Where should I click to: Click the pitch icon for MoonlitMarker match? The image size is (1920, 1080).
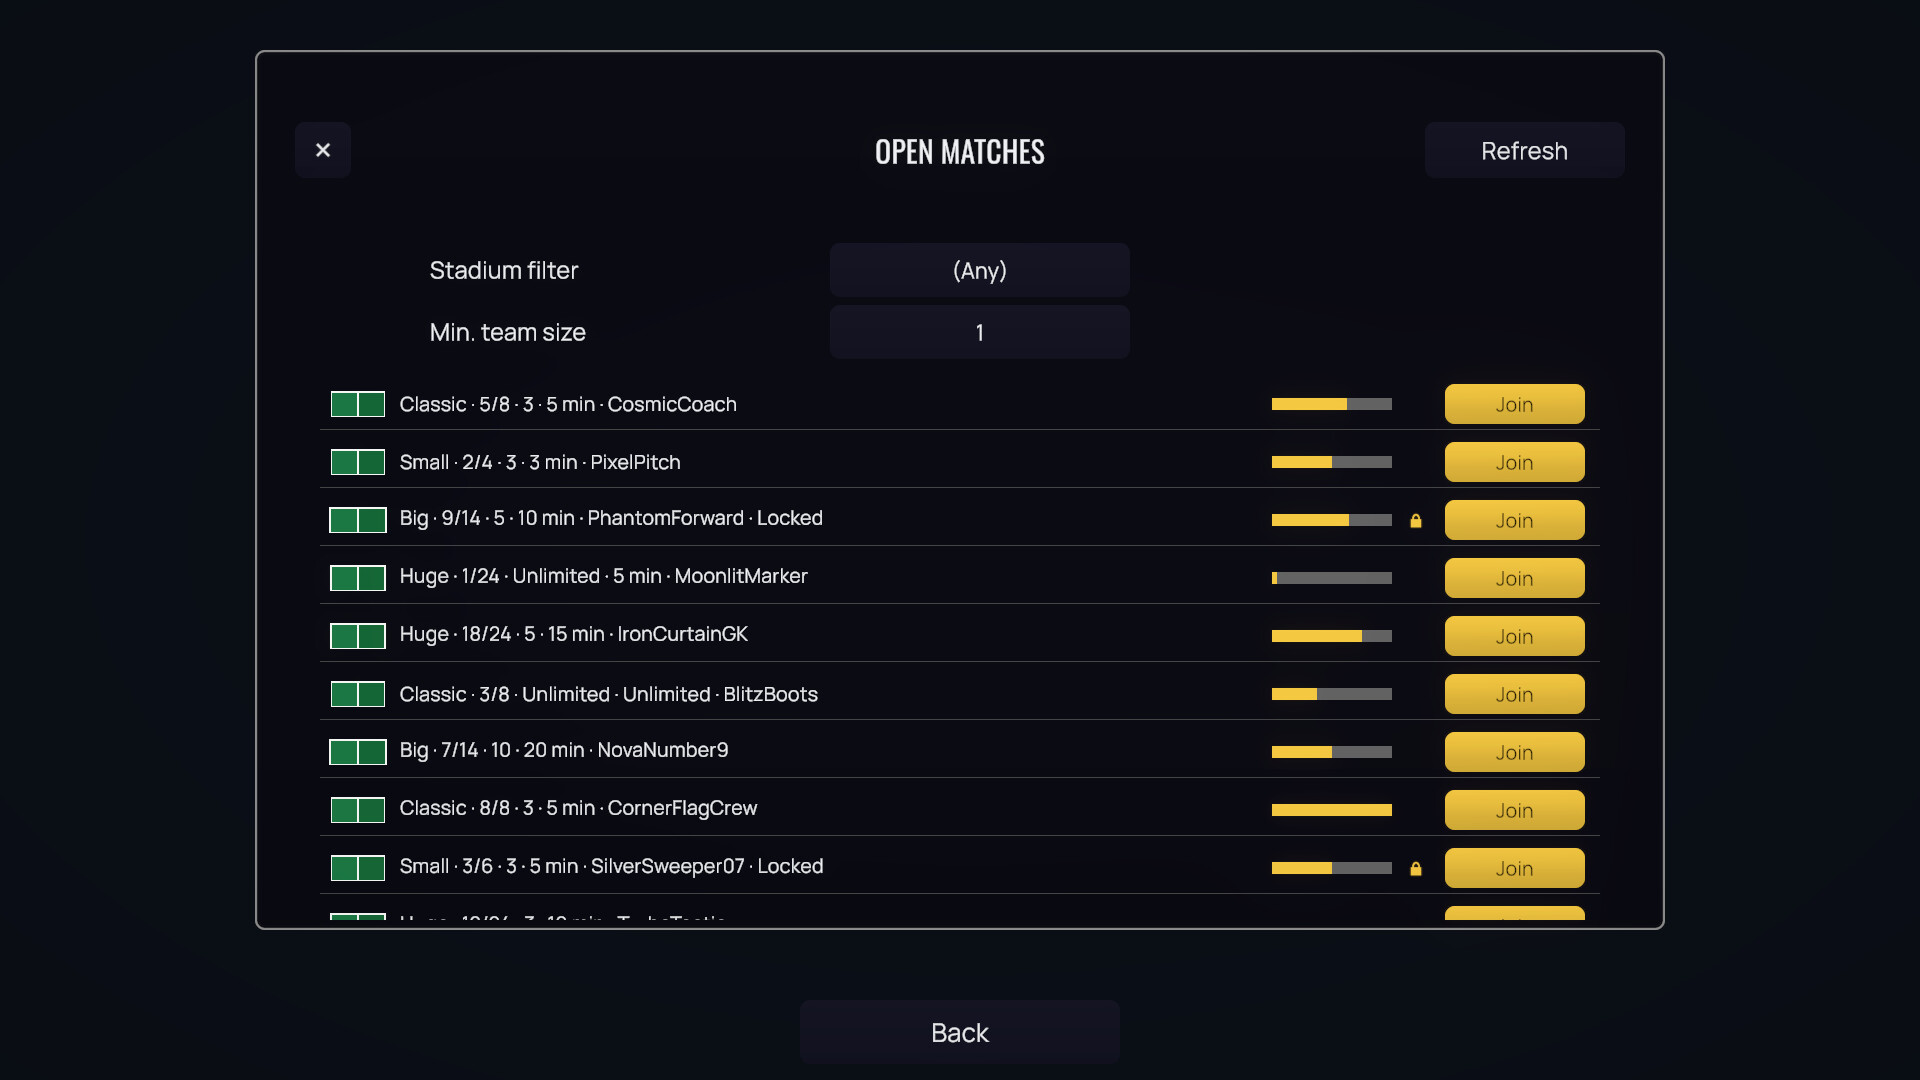pos(358,578)
